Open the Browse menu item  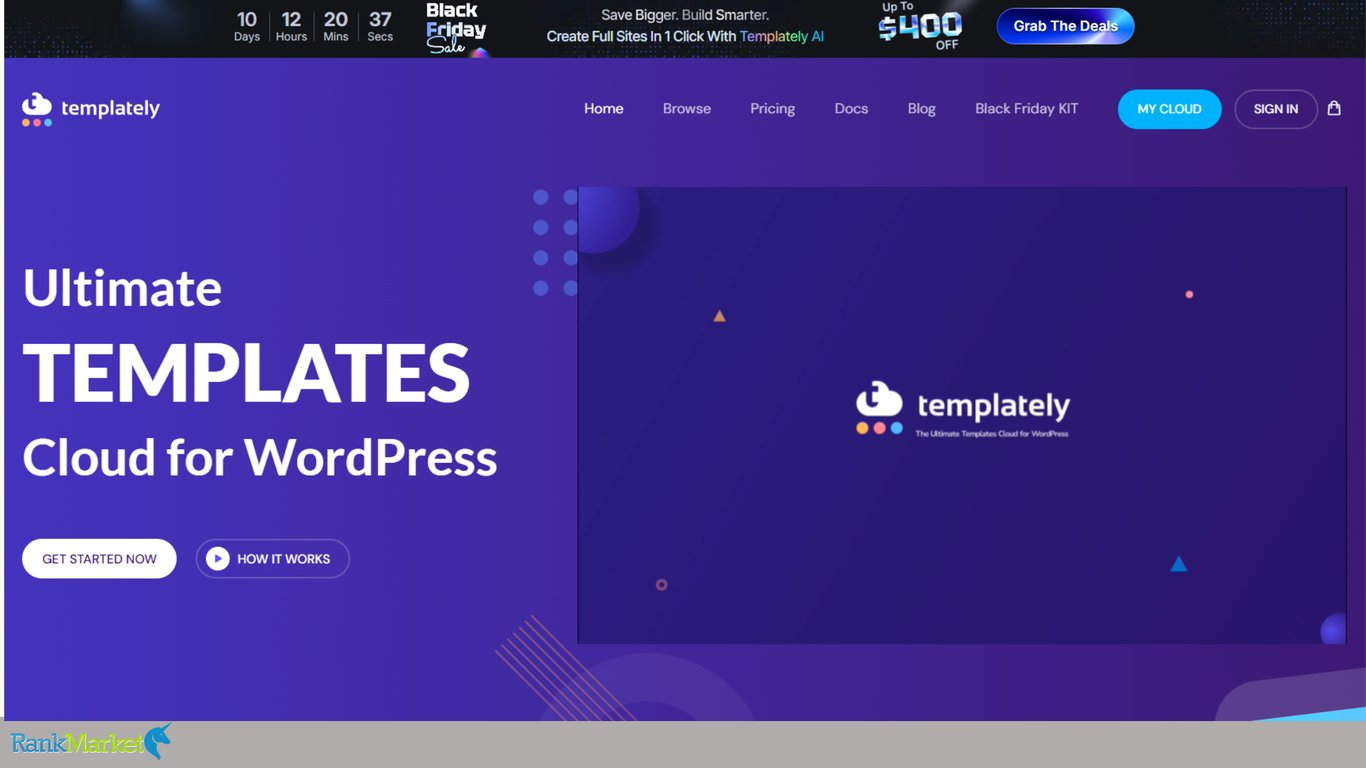687,109
